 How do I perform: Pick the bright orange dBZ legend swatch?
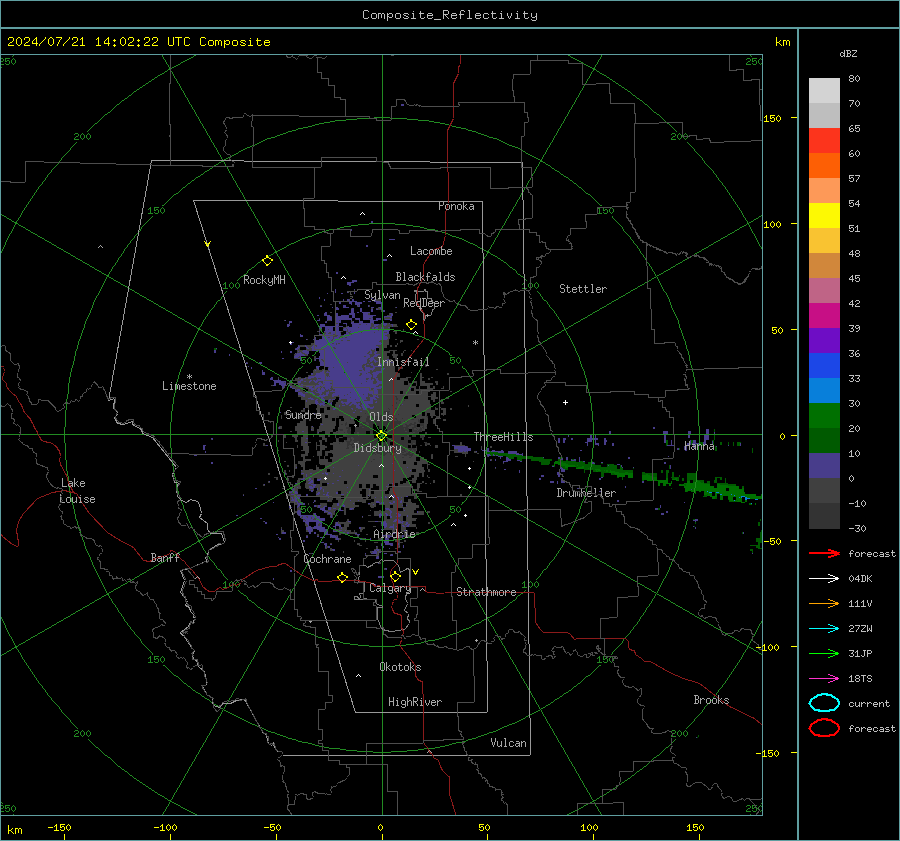click(824, 166)
